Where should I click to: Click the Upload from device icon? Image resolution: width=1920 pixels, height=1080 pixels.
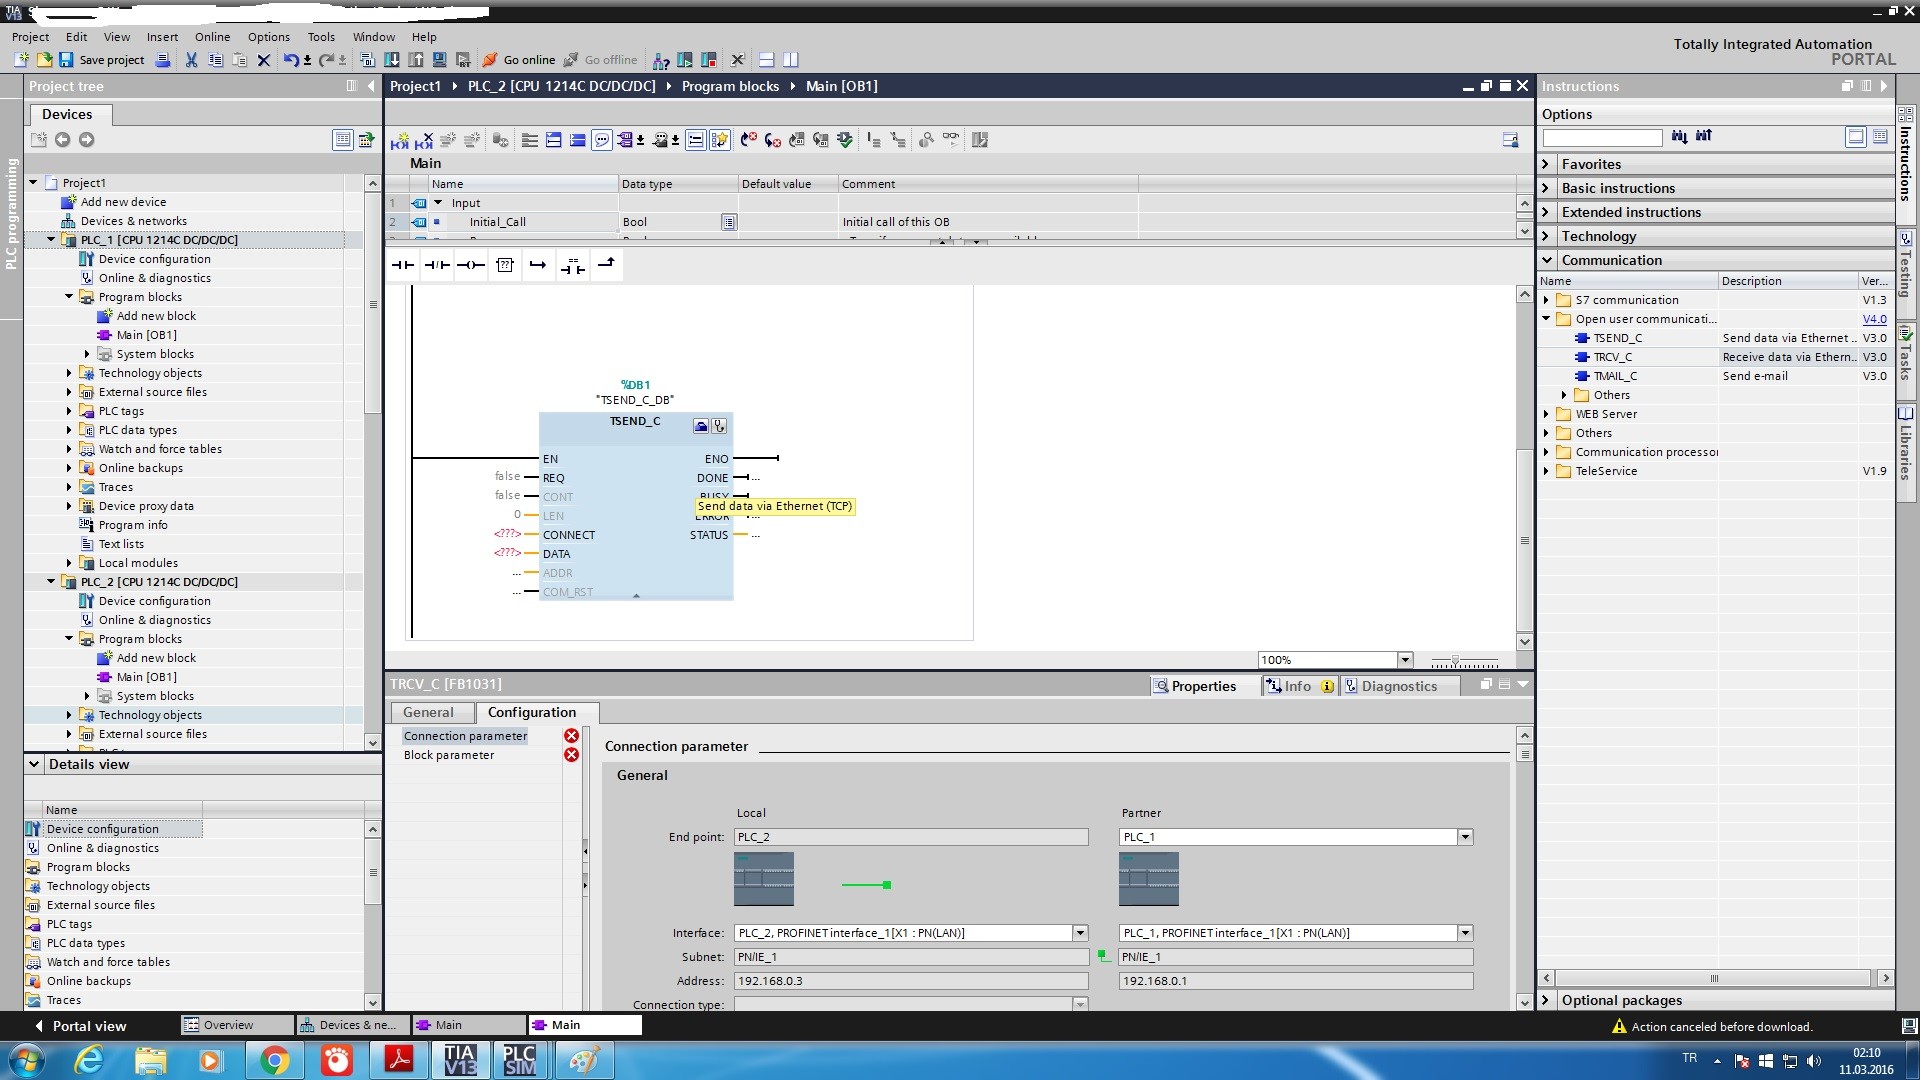pyautogui.click(x=416, y=60)
